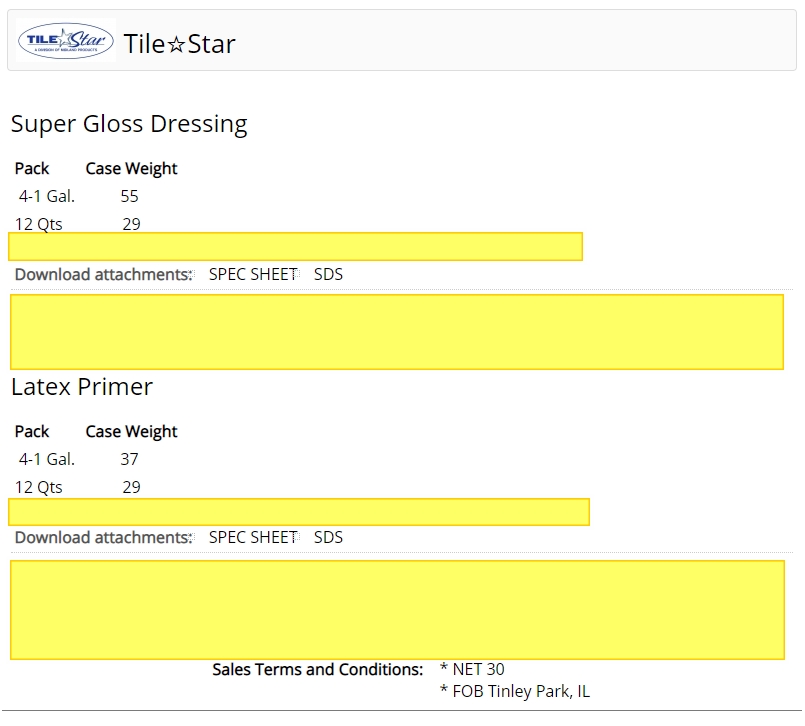This screenshot has width=805, height=726.
Task: Click Case Weight header under Latex Primer
Action: coord(131,432)
